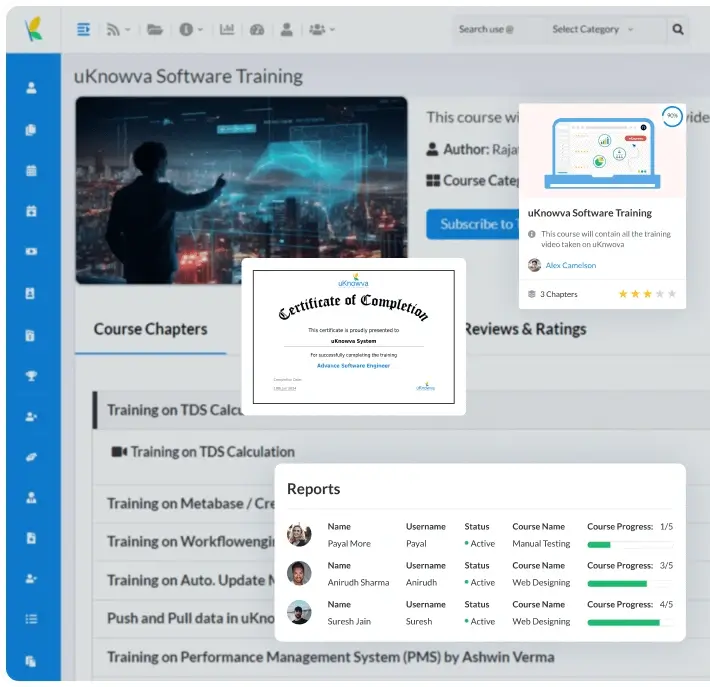
Task: Click the single user icon in top toolbar
Action: (x=286, y=29)
